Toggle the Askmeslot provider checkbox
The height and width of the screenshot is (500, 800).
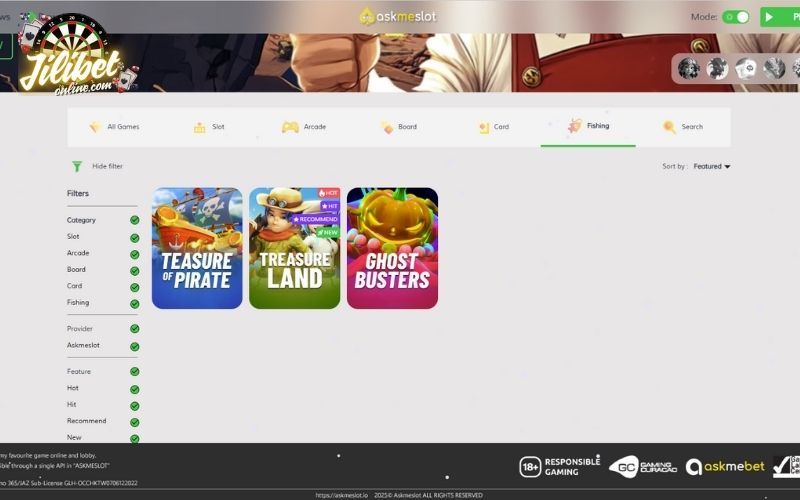[134, 345]
